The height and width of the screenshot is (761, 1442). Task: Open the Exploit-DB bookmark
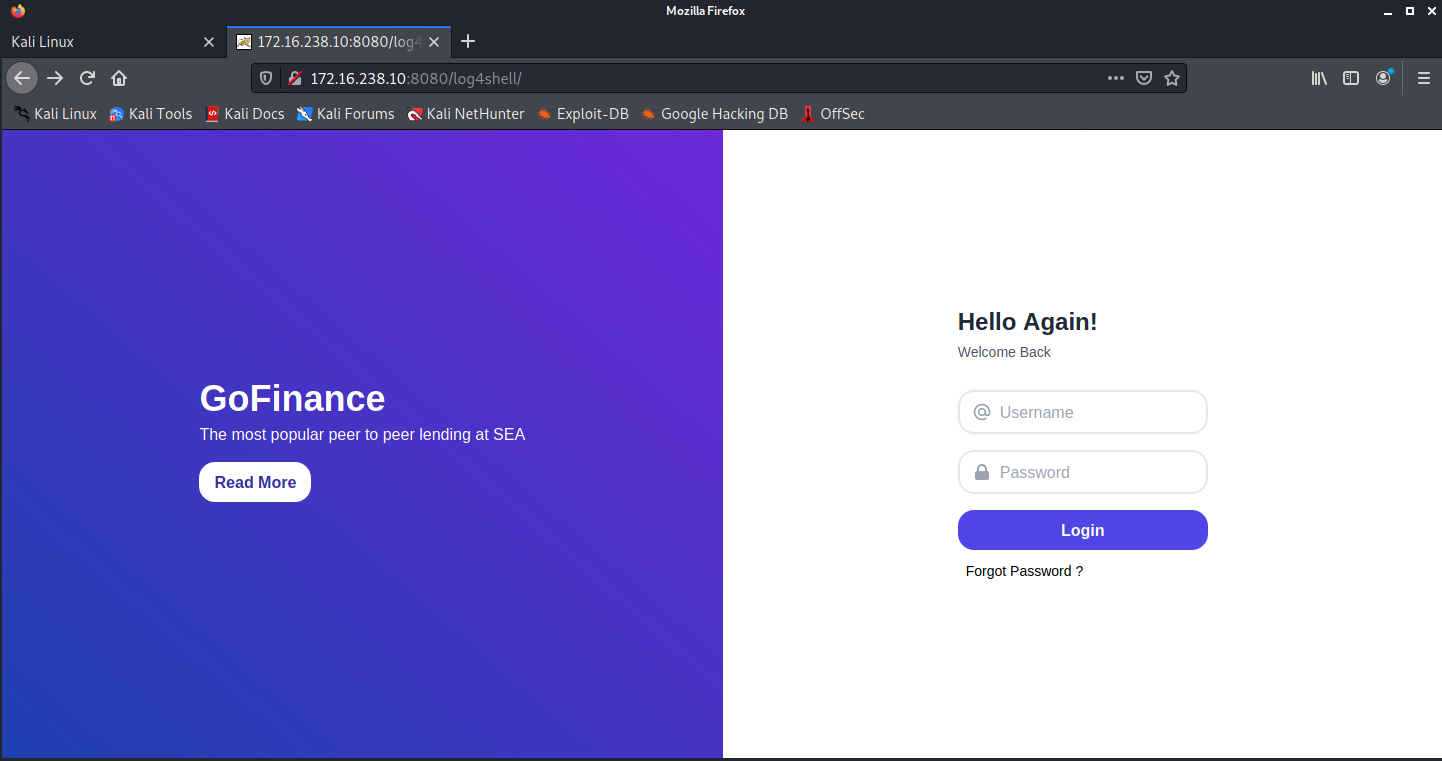click(x=582, y=114)
